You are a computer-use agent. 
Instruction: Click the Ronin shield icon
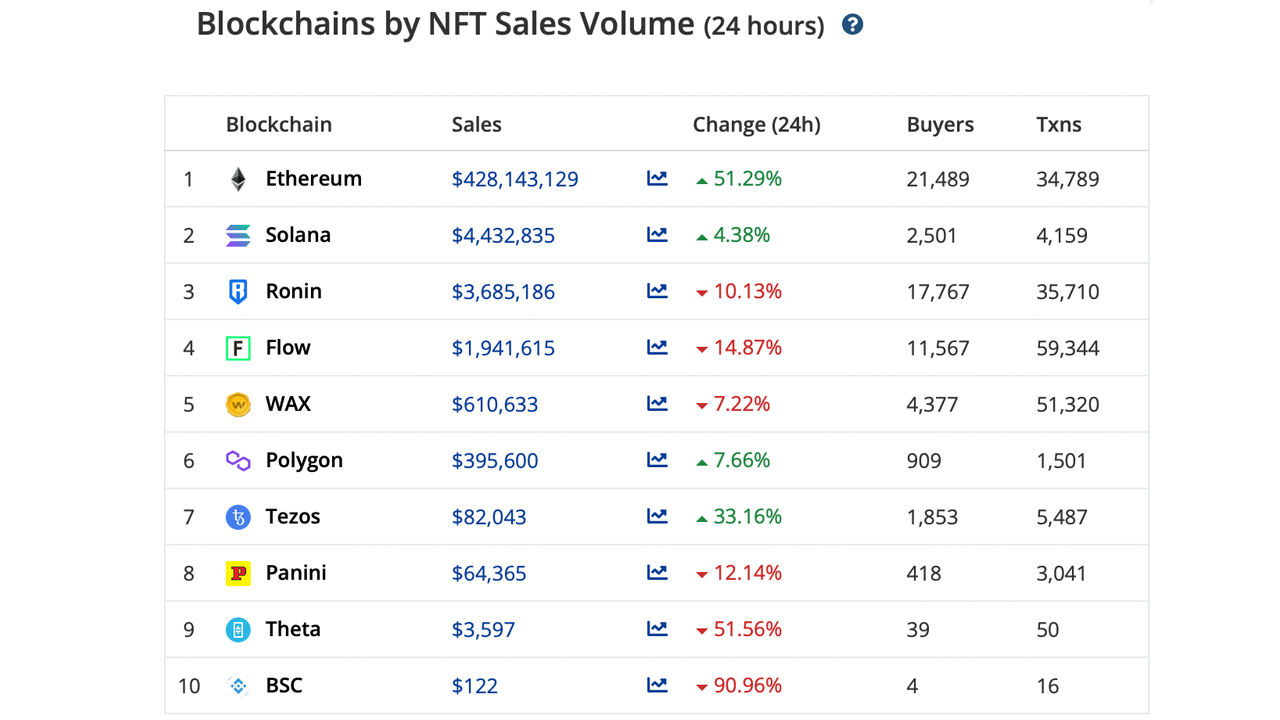coord(238,291)
